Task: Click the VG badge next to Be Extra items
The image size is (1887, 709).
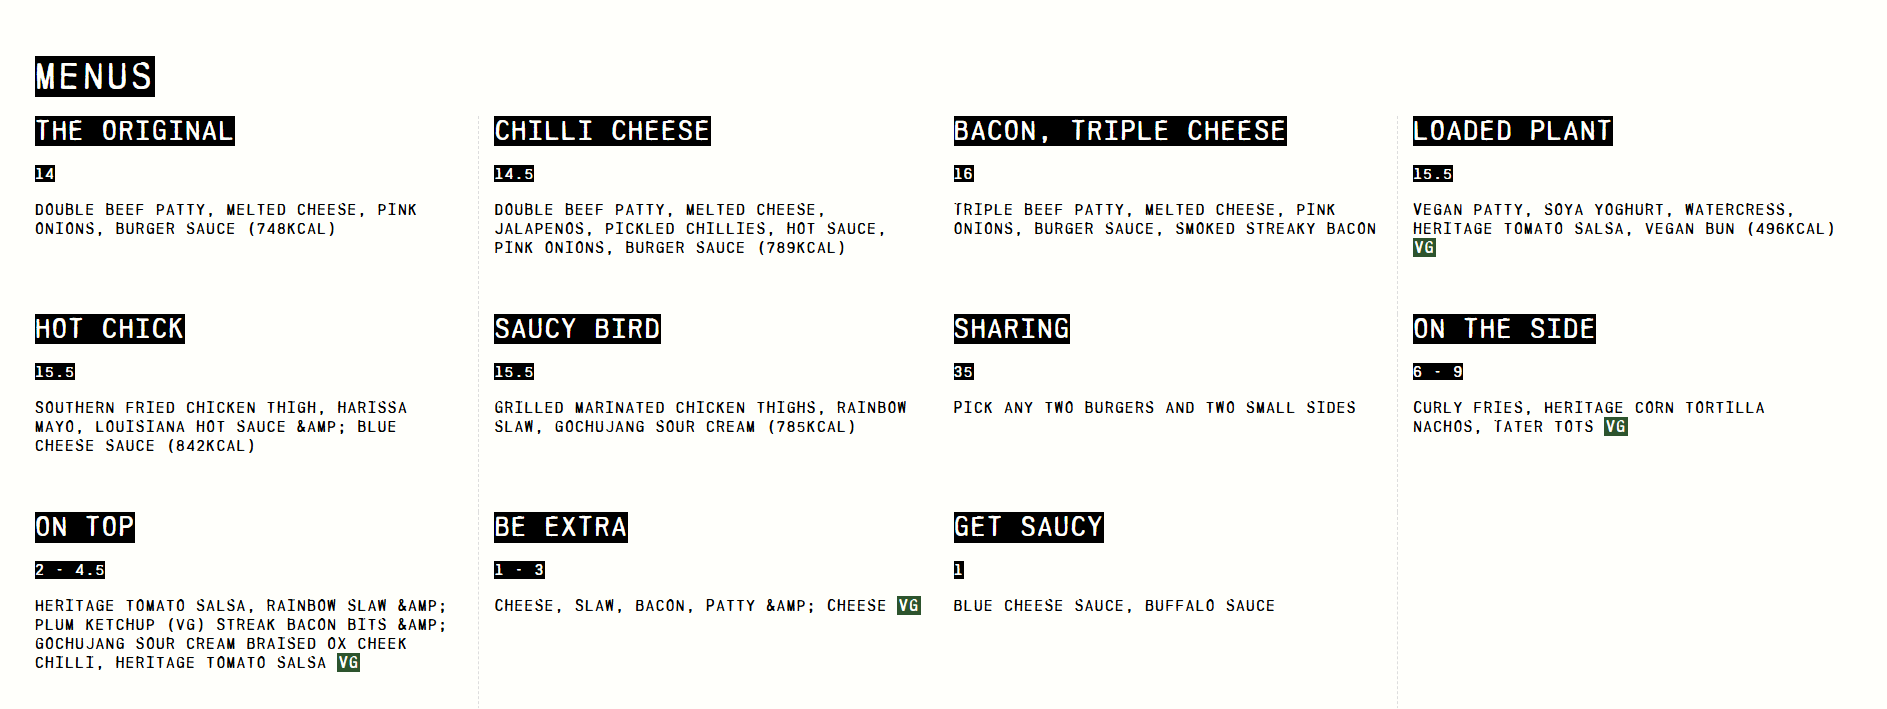Action: point(908,606)
